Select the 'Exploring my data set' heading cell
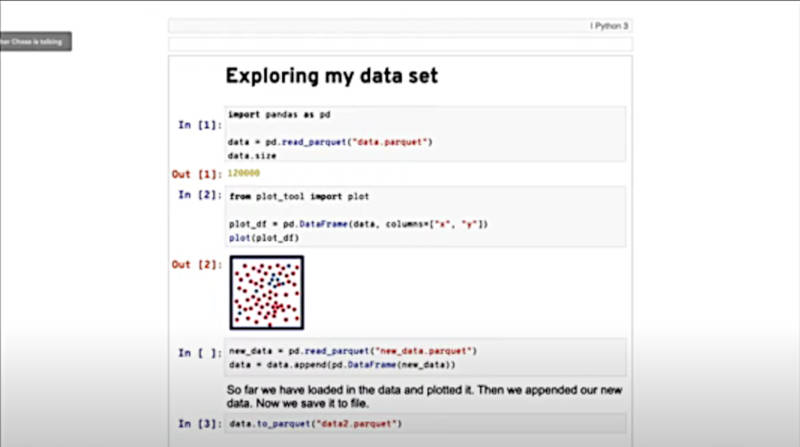The image size is (800, 447). pyautogui.click(x=332, y=76)
